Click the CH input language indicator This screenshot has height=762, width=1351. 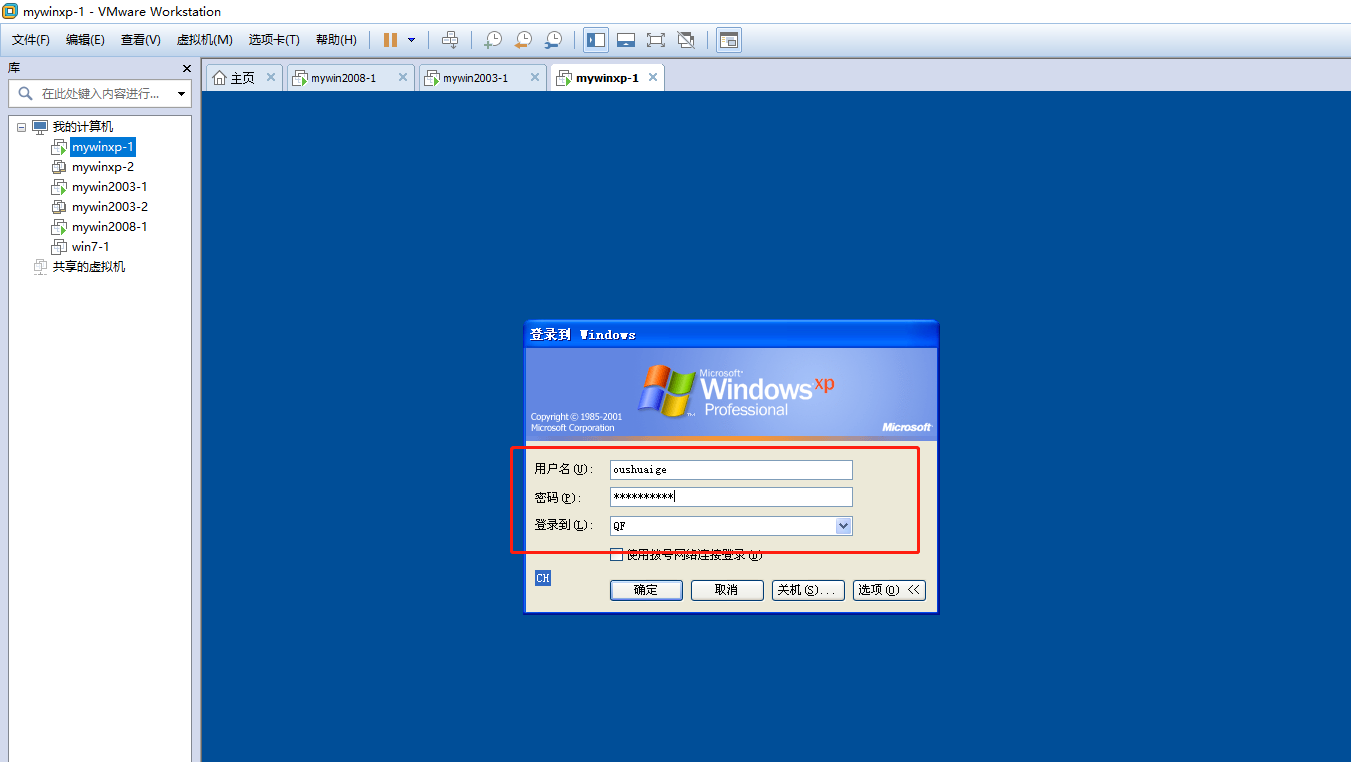543,578
